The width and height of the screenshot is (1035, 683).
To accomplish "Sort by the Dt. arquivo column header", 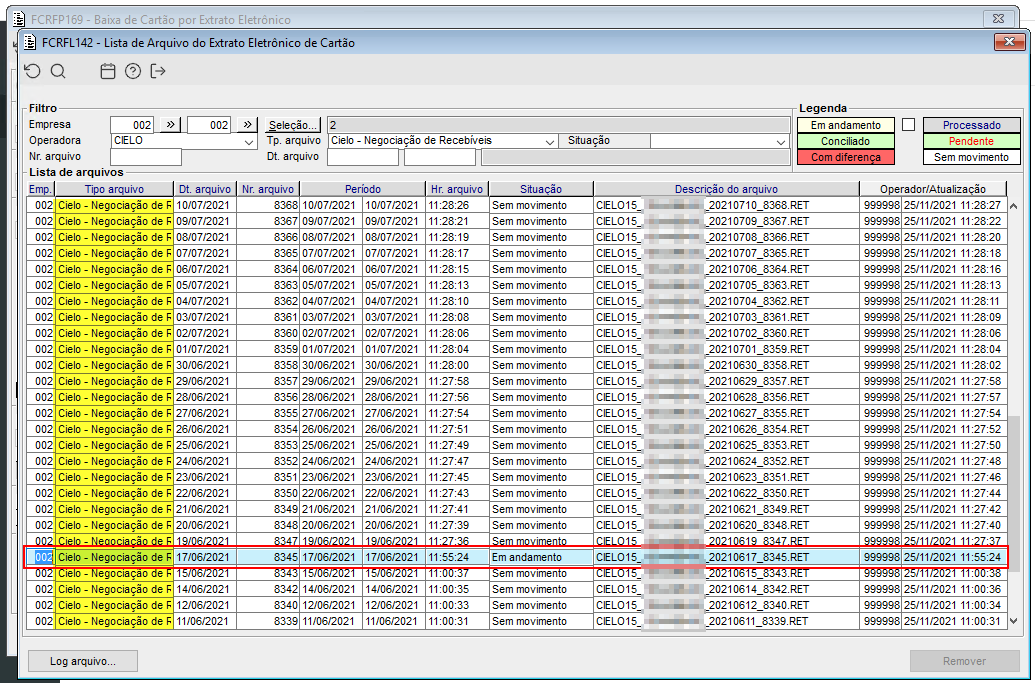I will pyautogui.click(x=205, y=189).
